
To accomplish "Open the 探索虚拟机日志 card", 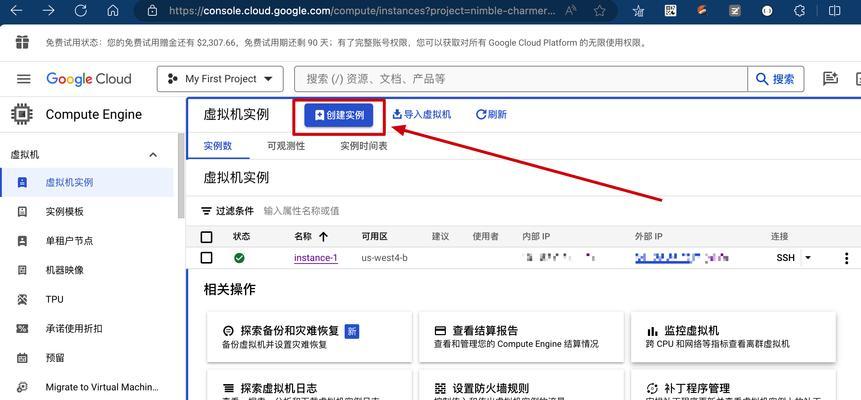I will (x=310, y=385).
